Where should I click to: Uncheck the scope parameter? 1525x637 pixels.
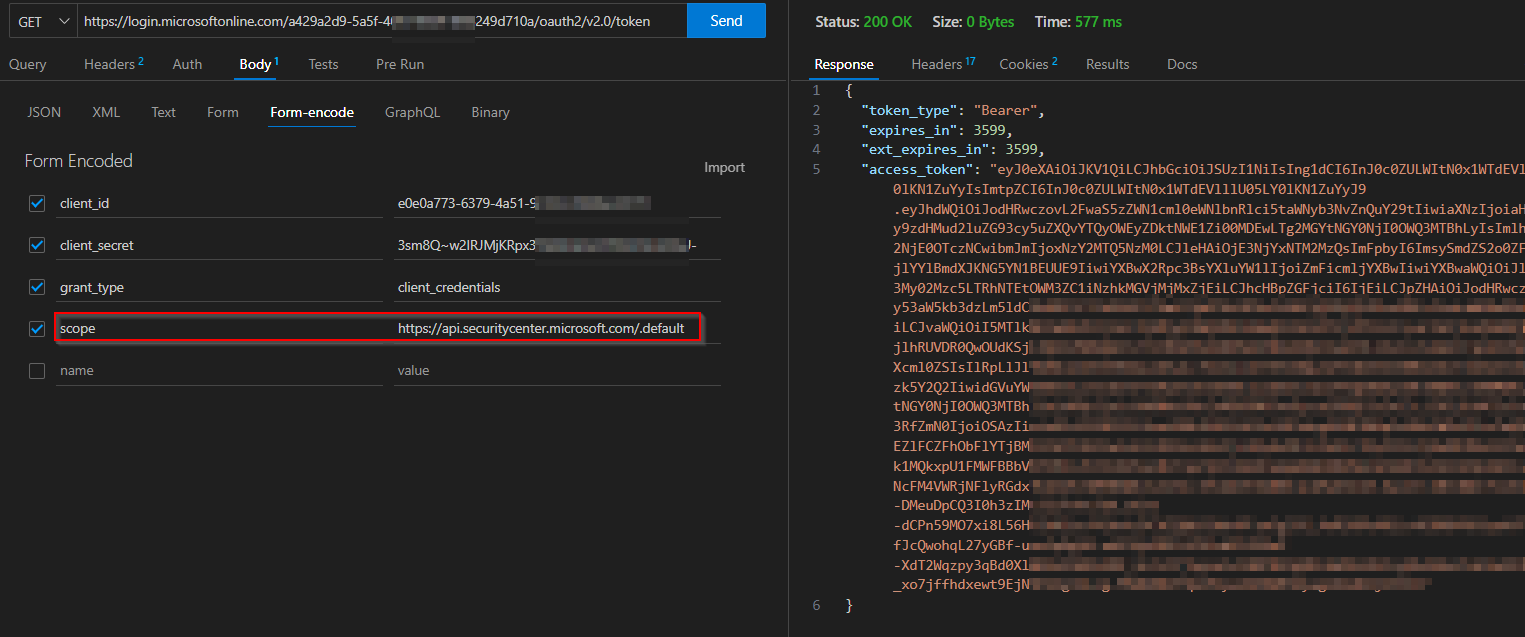(37, 328)
